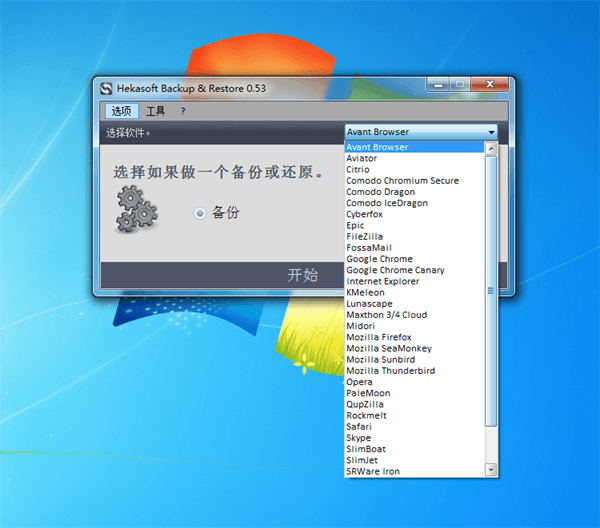Select Opera in the dropdown list

click(359, 382)
